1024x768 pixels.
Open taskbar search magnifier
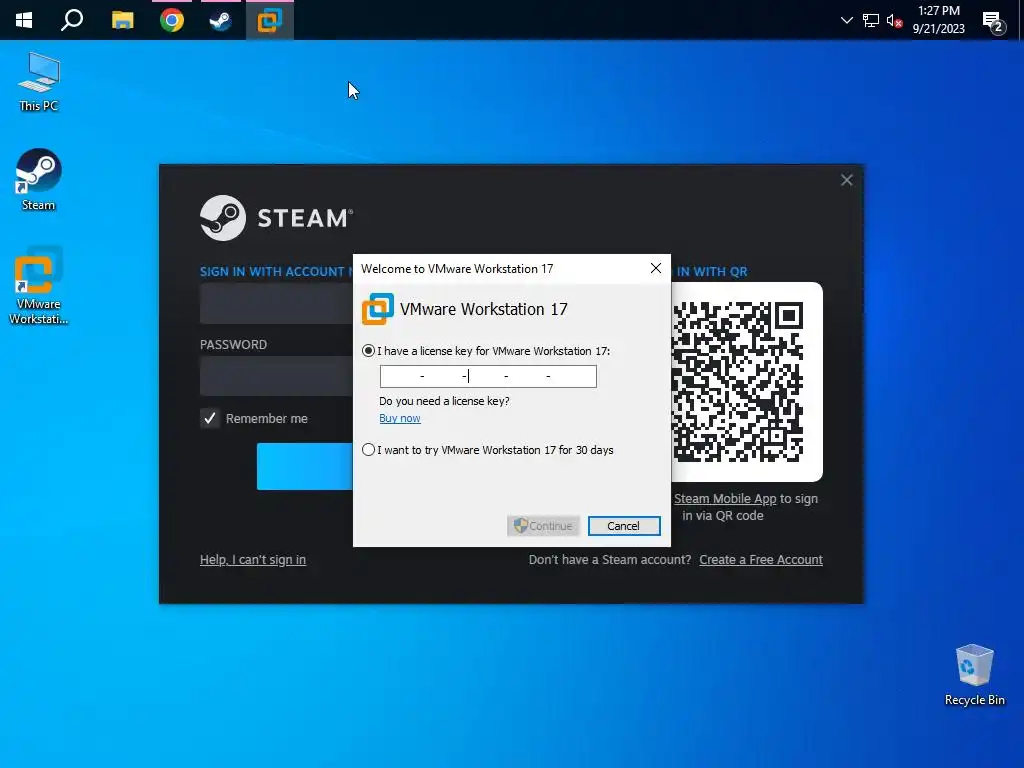72,20
